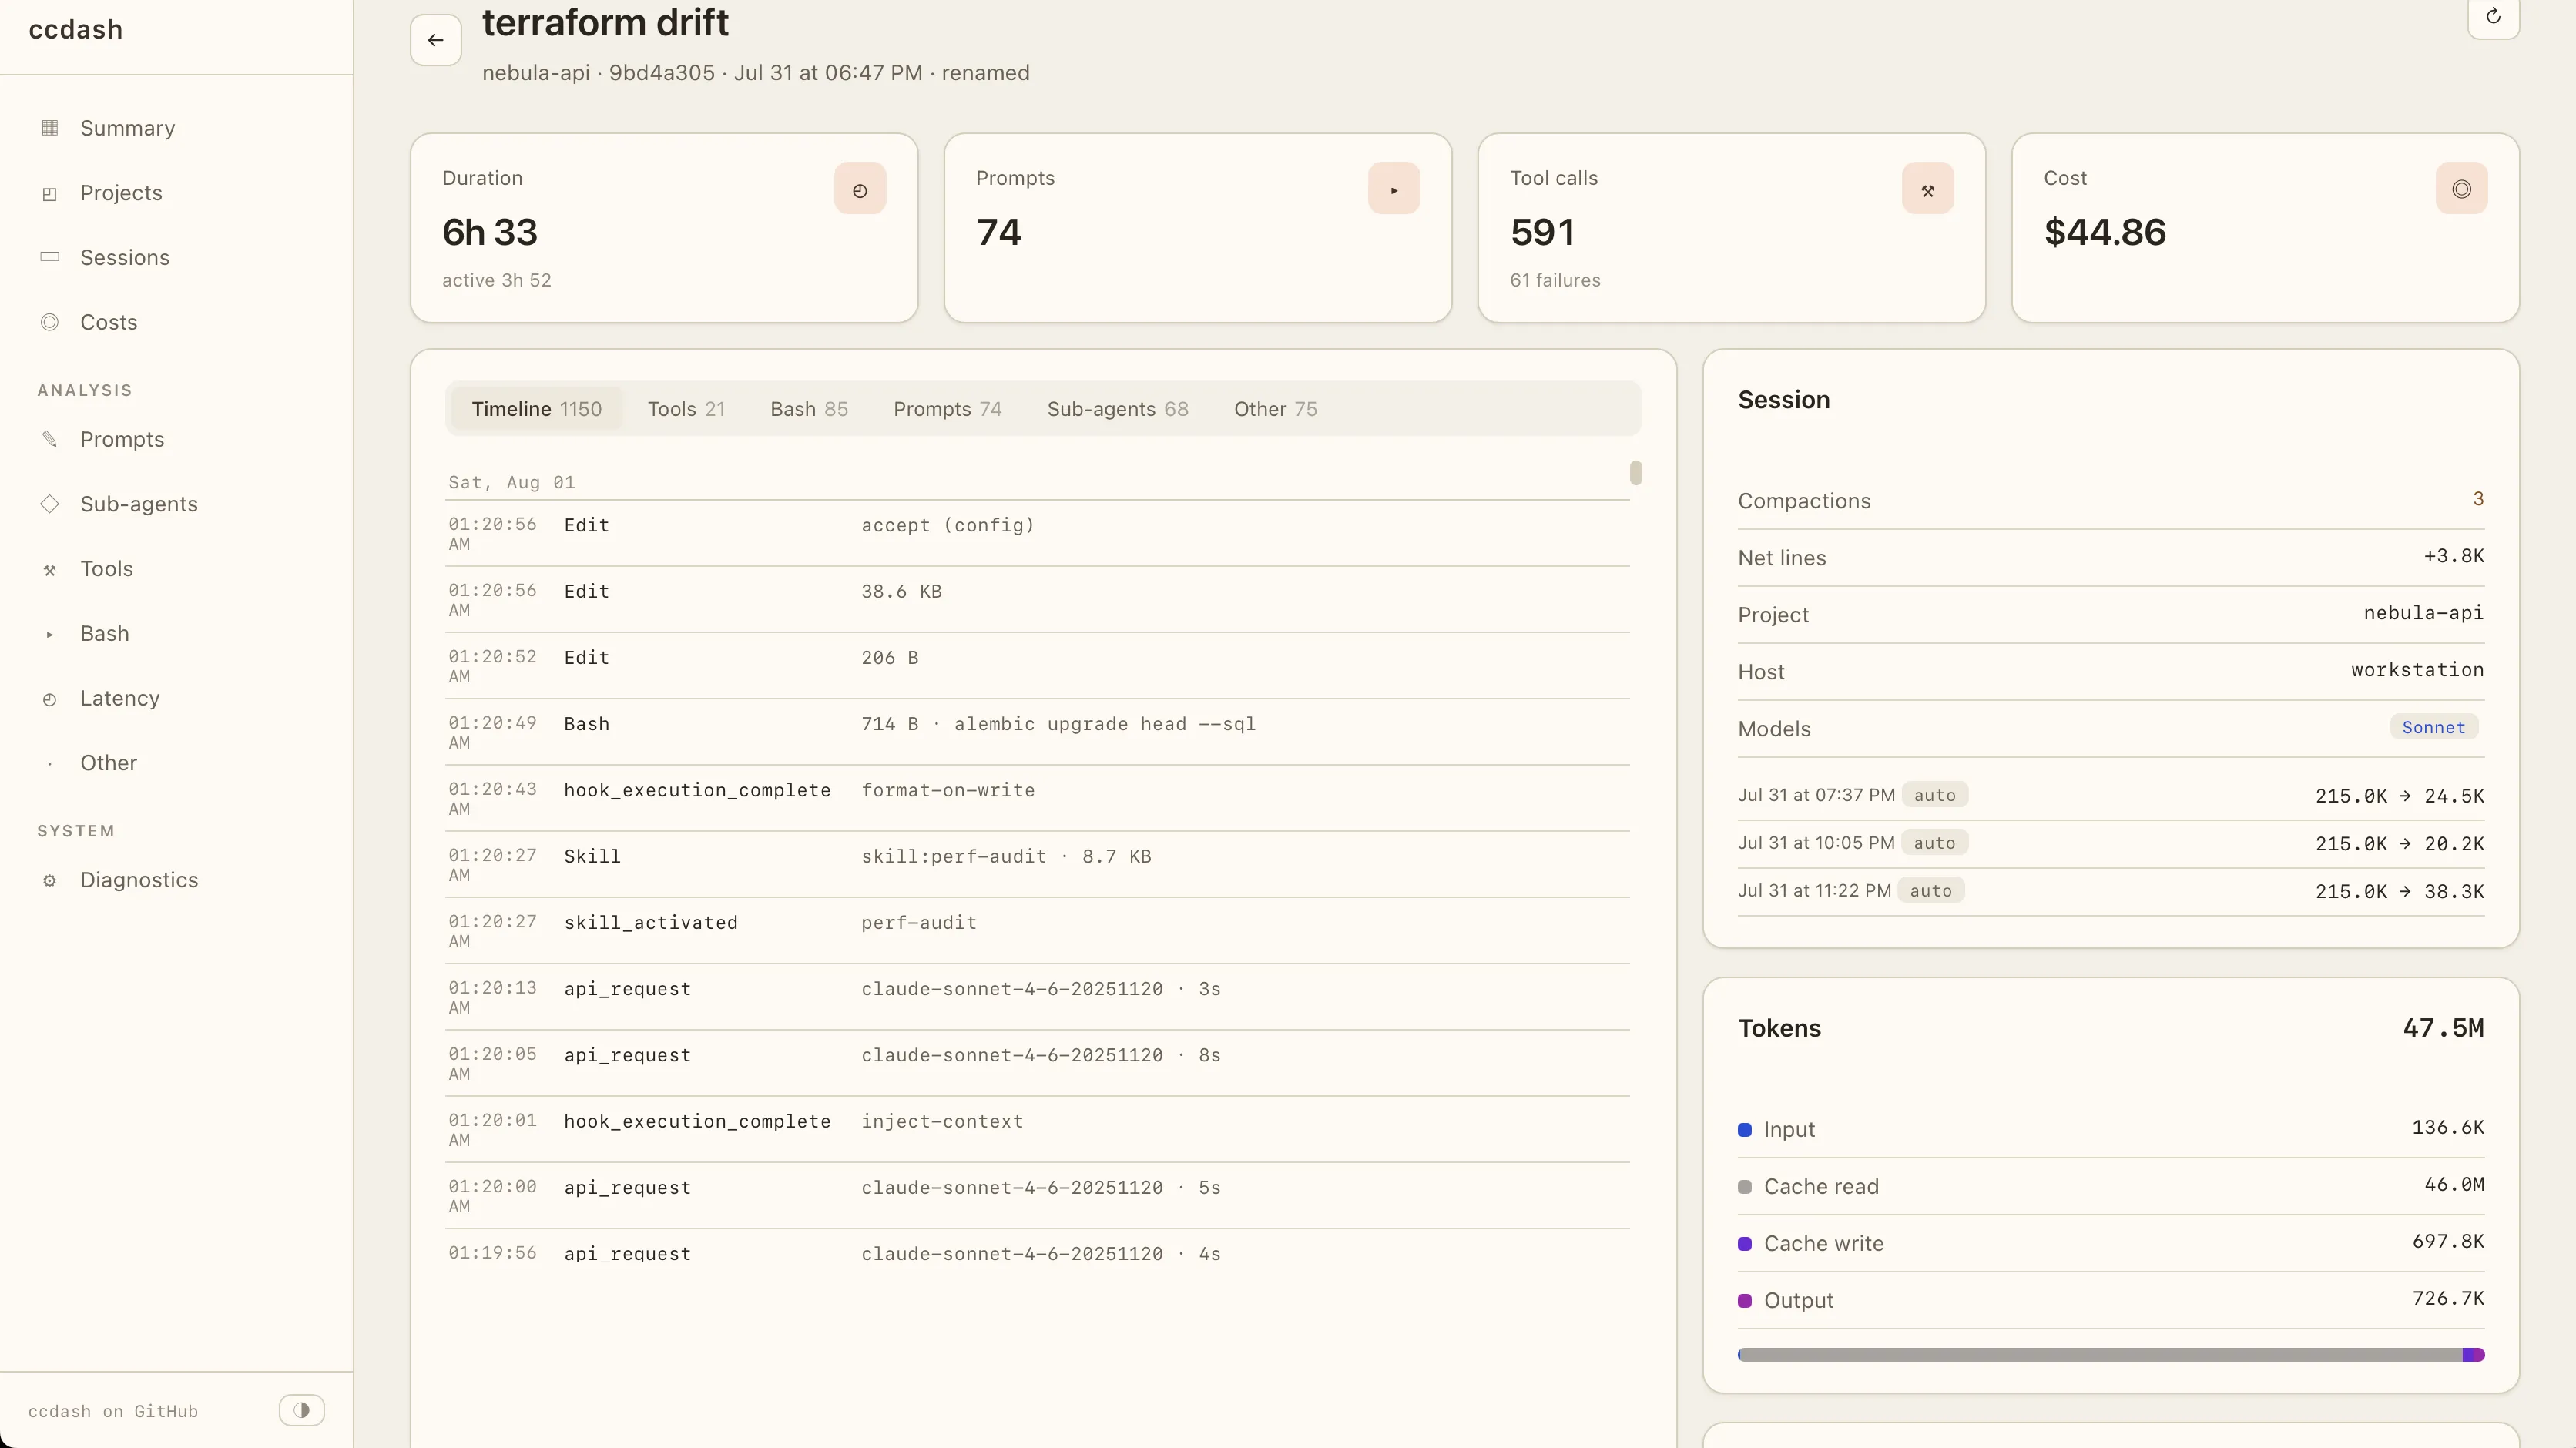Select the api_request row at 01:20:13
Viewport: 2576px width, 1448px height.
1037,997
